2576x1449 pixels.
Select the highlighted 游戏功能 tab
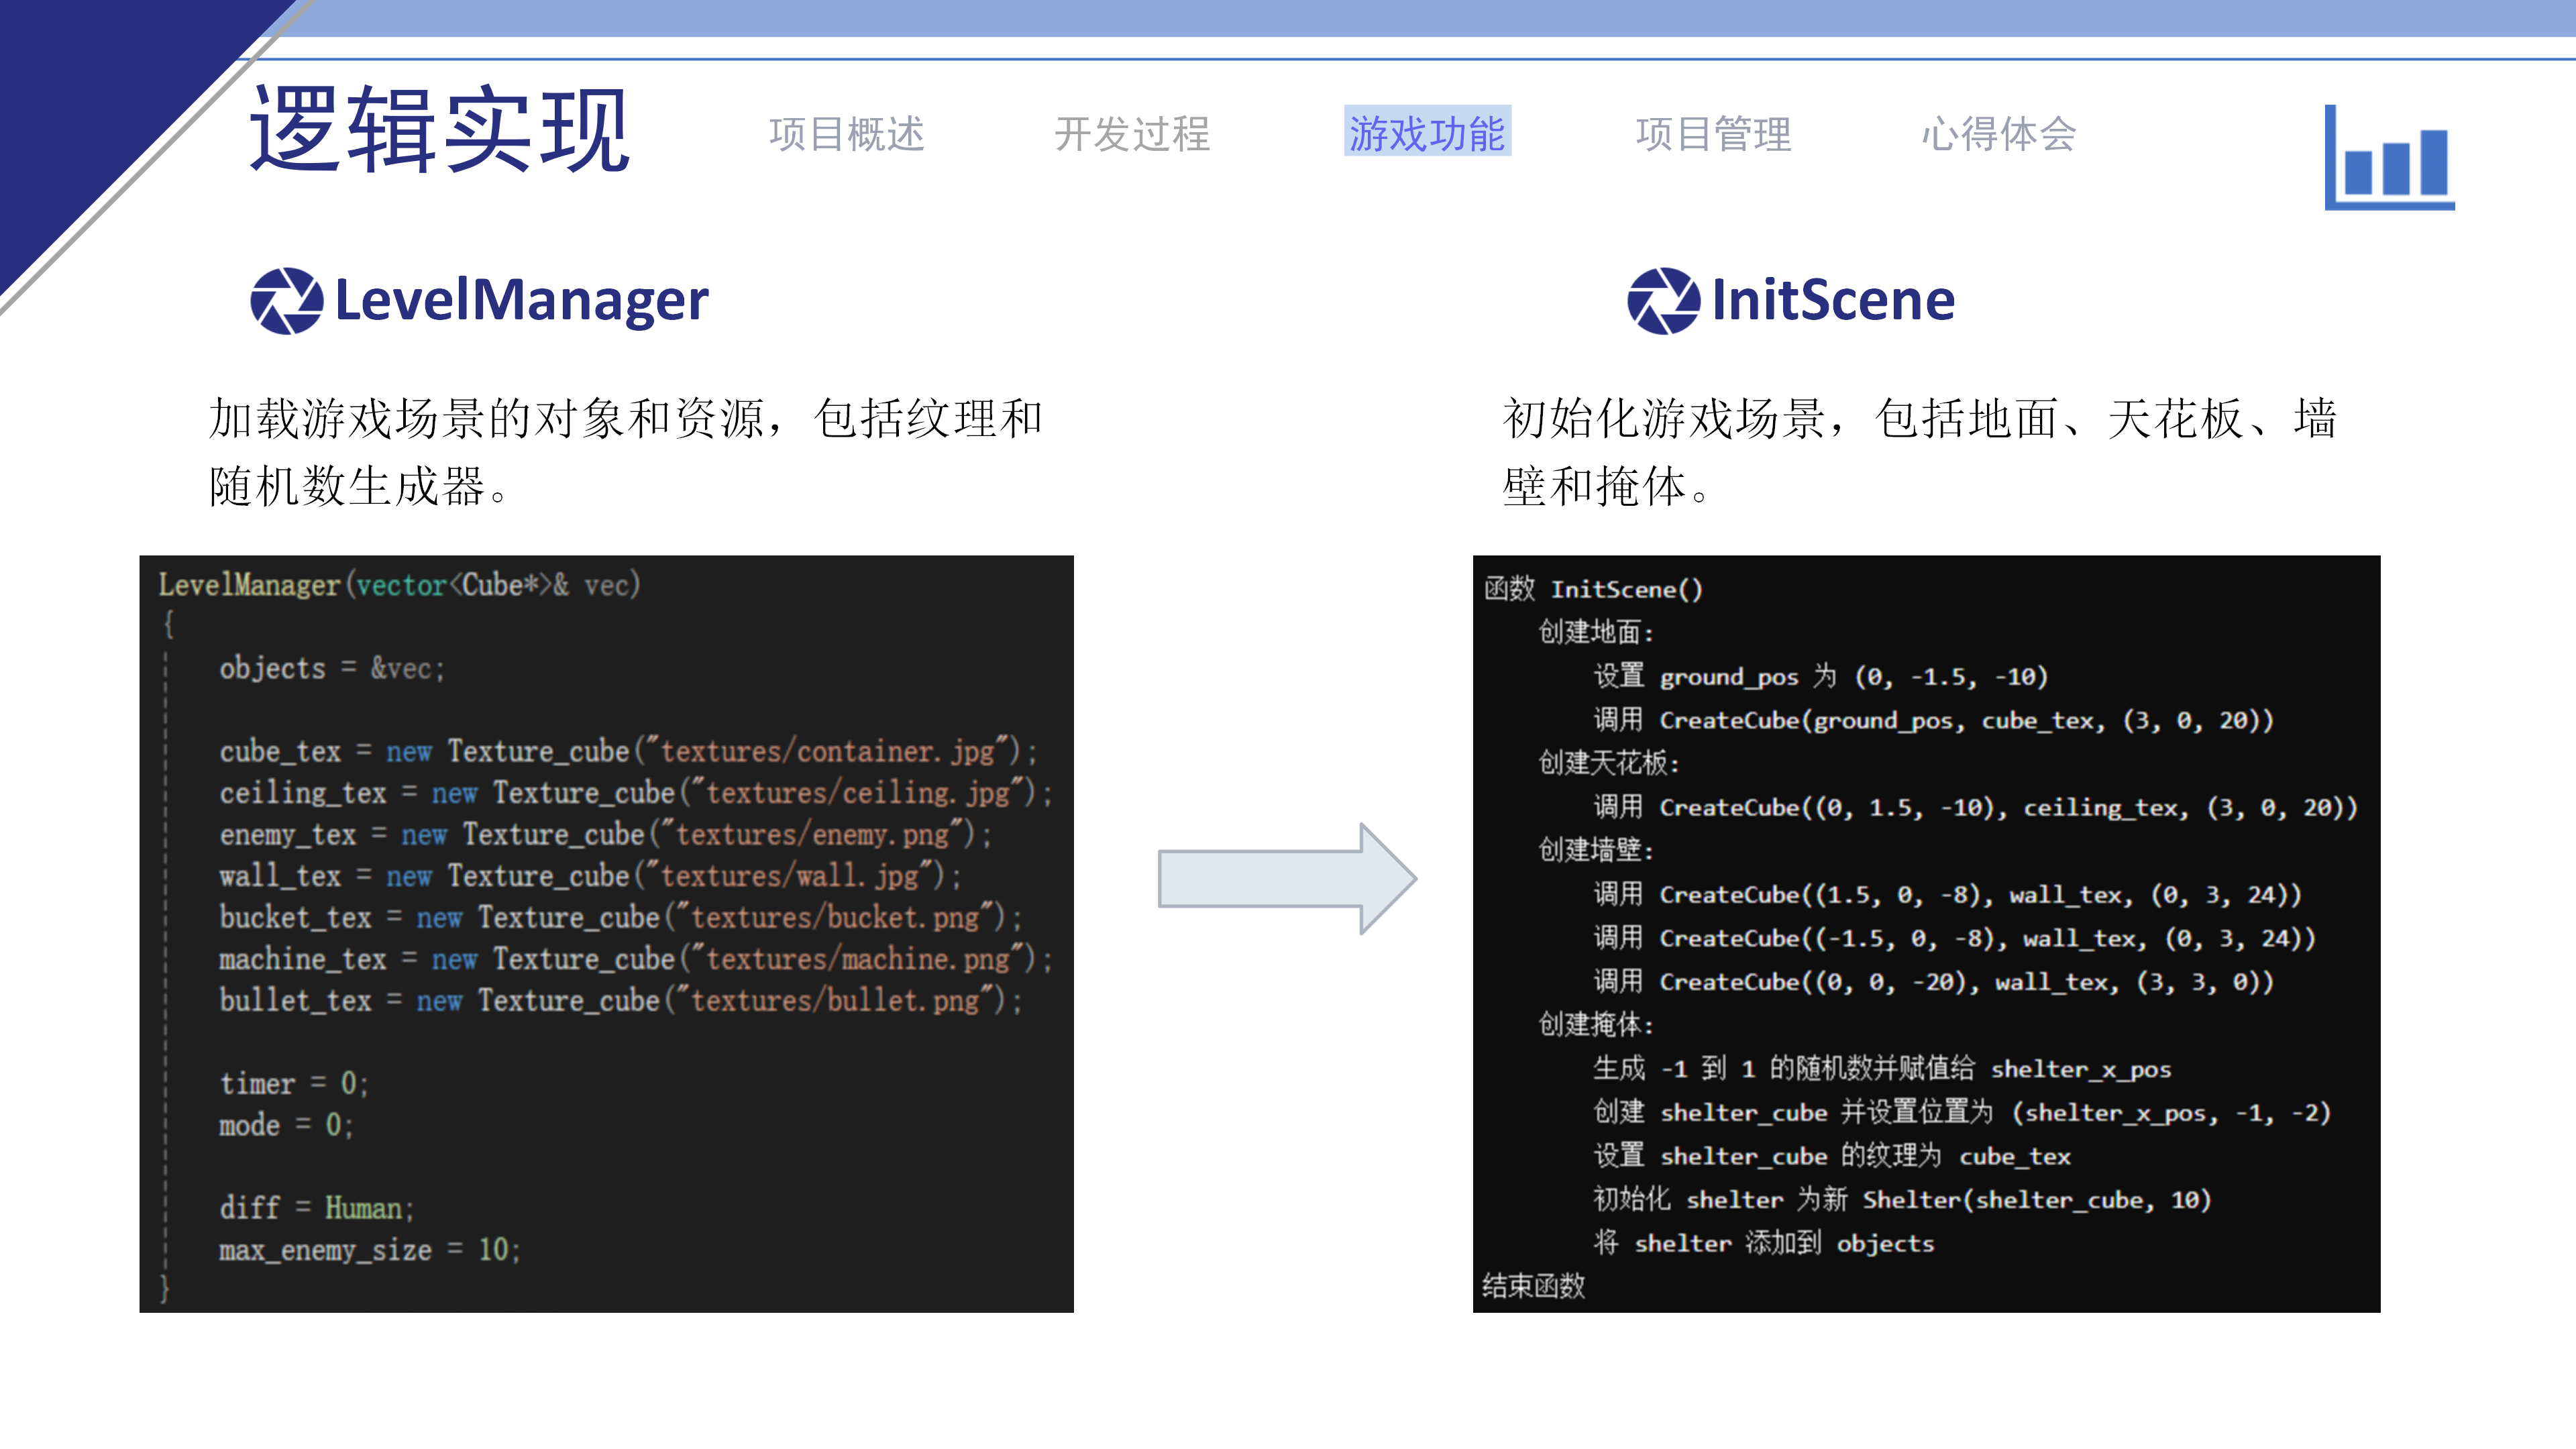tap(1426, 133)
